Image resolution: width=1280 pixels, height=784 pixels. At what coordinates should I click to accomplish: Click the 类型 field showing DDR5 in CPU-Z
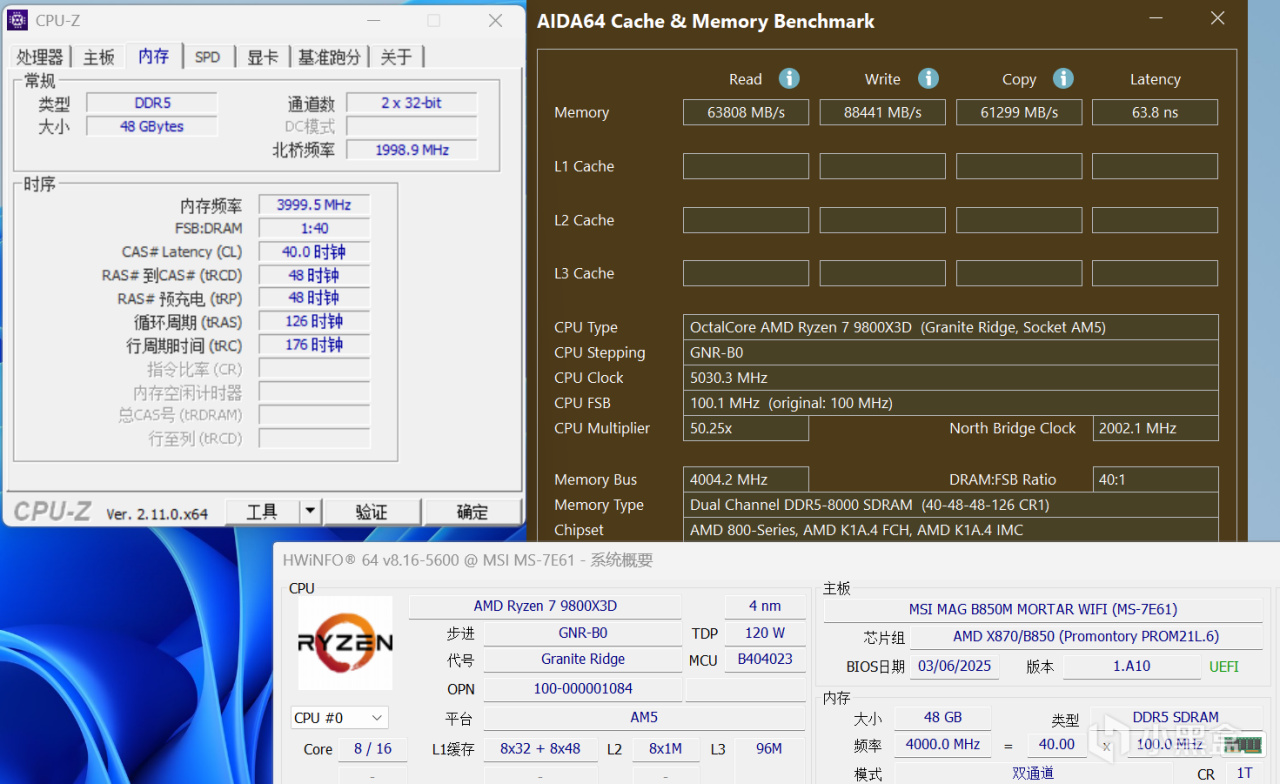[x=152, y=103]
